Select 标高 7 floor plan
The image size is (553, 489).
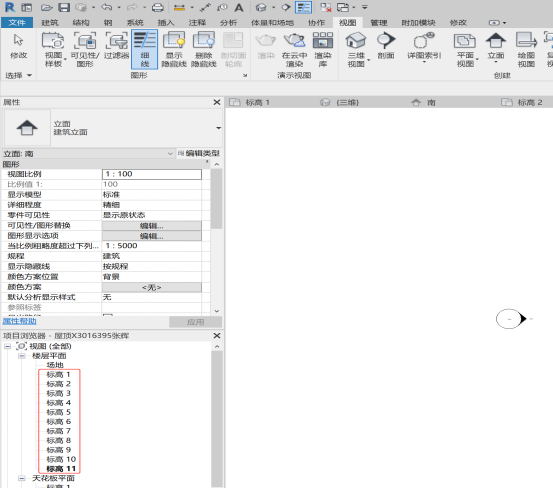tap(59, 431)
